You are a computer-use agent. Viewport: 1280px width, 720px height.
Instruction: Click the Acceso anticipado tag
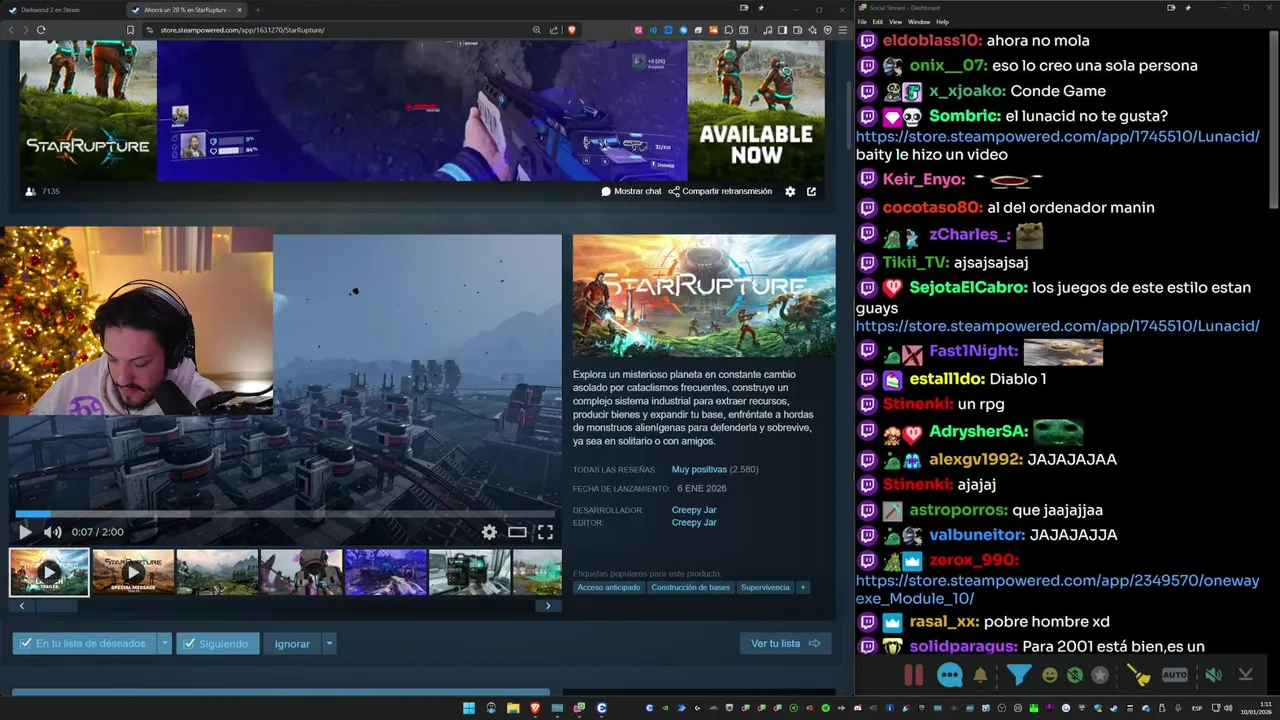(x=608, y=587)
